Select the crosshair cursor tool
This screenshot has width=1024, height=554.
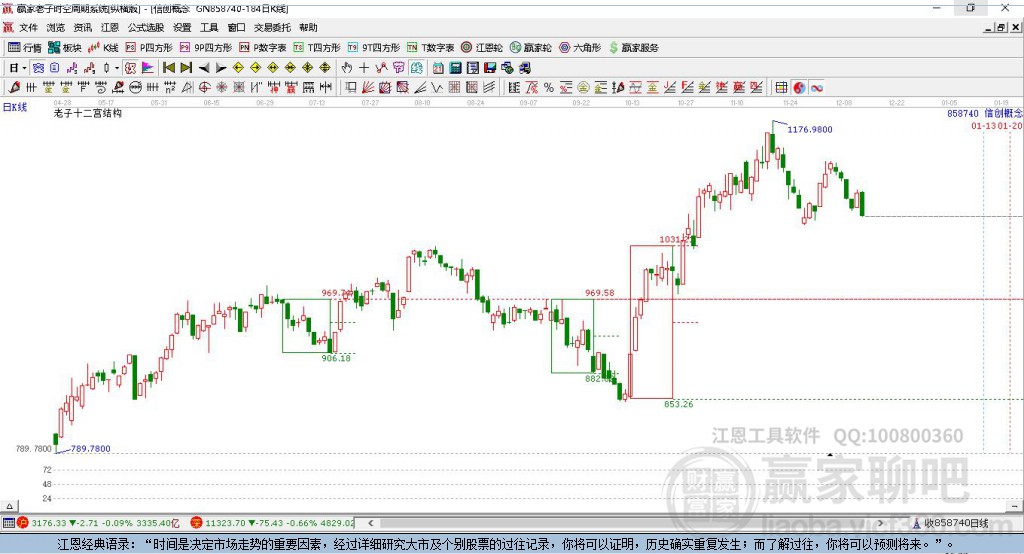coord(364,68)
